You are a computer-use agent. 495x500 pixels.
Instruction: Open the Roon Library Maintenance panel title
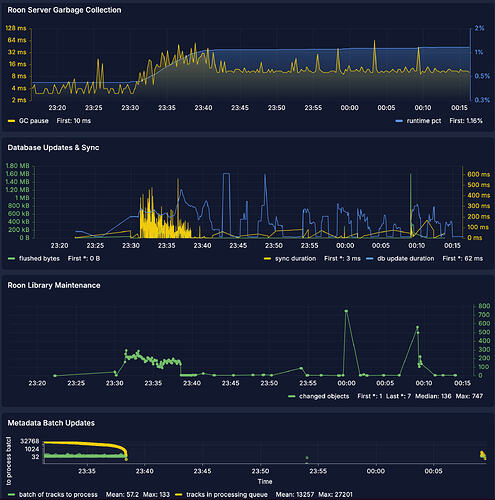54,285
